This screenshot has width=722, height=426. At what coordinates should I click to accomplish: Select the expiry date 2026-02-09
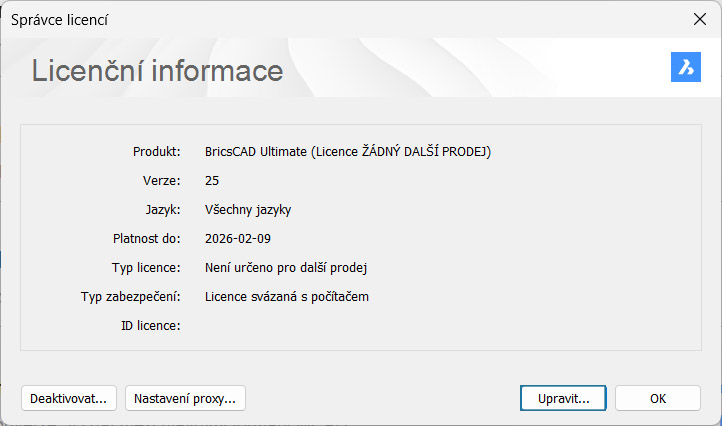(x=238, y=239)
